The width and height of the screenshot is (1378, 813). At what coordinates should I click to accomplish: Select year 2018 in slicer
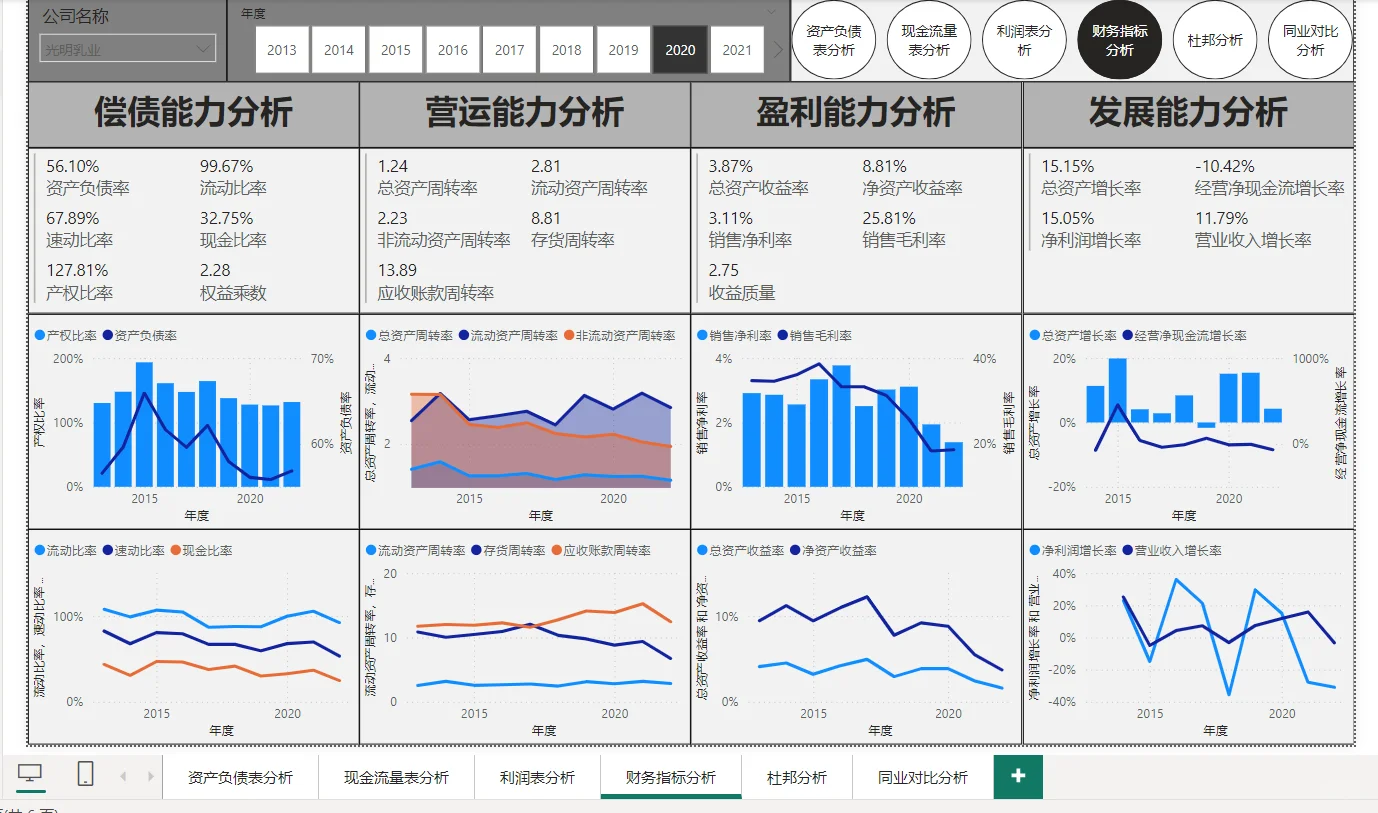tap(567, 50)
